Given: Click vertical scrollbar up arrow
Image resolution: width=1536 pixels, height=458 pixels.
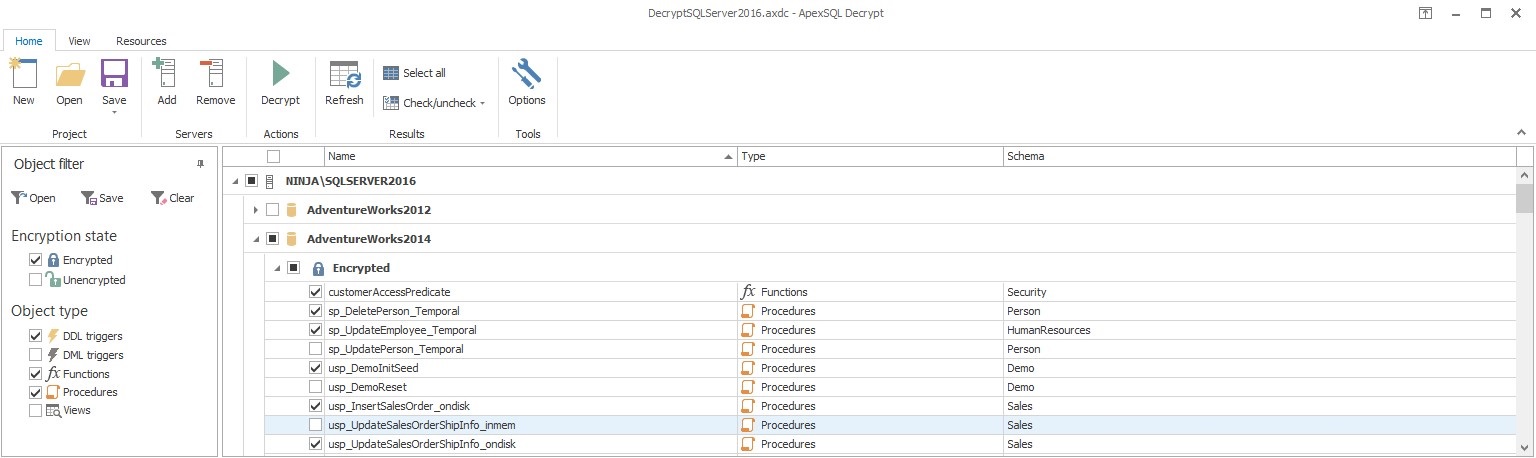Looking at the screenshot, I should pyautogui.click(x=1525, y=174).
